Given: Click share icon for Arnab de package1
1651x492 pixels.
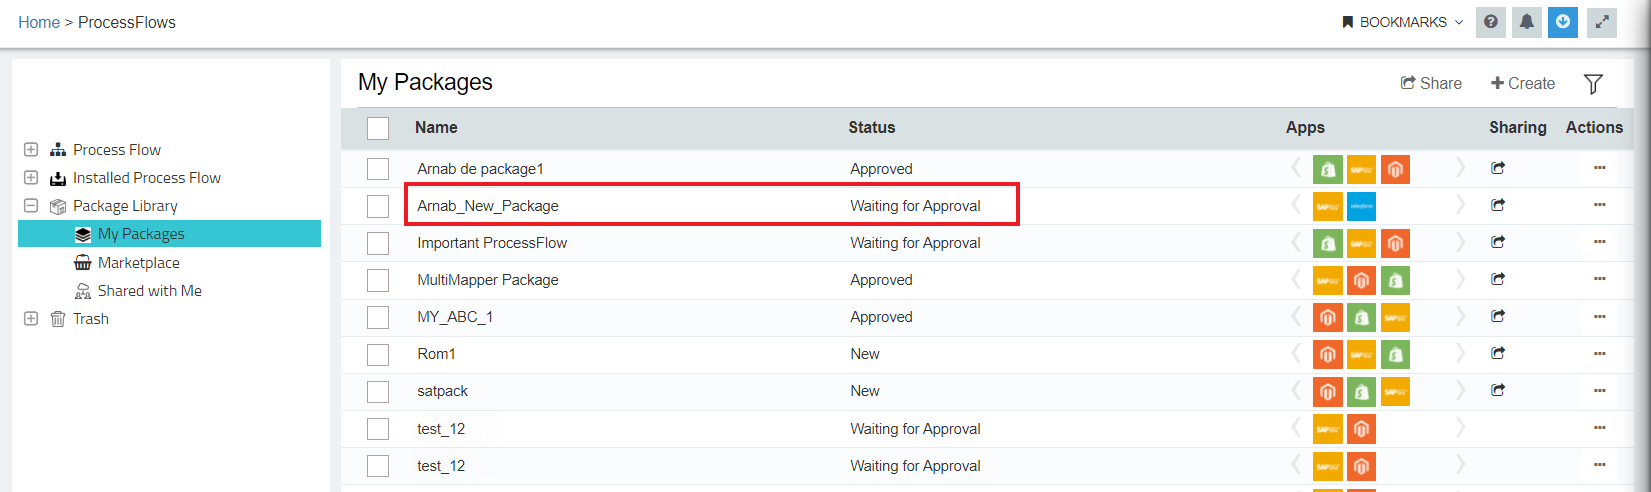Looking at the screenshot, I should pyautogui.click(x=1498, y=168).
